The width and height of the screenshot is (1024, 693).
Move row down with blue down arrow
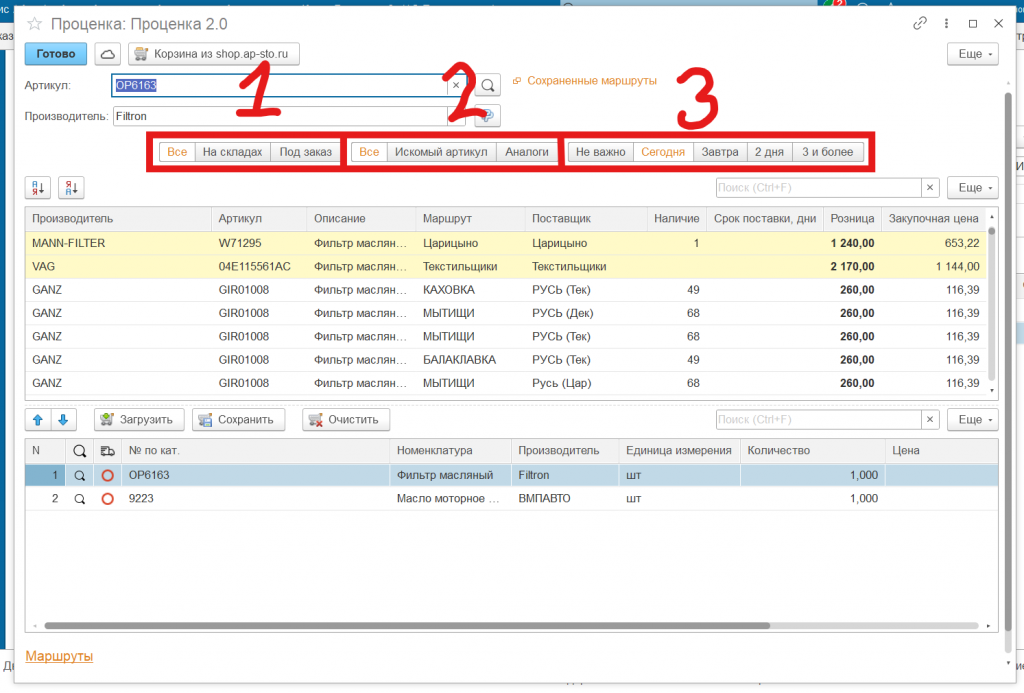coord(62,420)
